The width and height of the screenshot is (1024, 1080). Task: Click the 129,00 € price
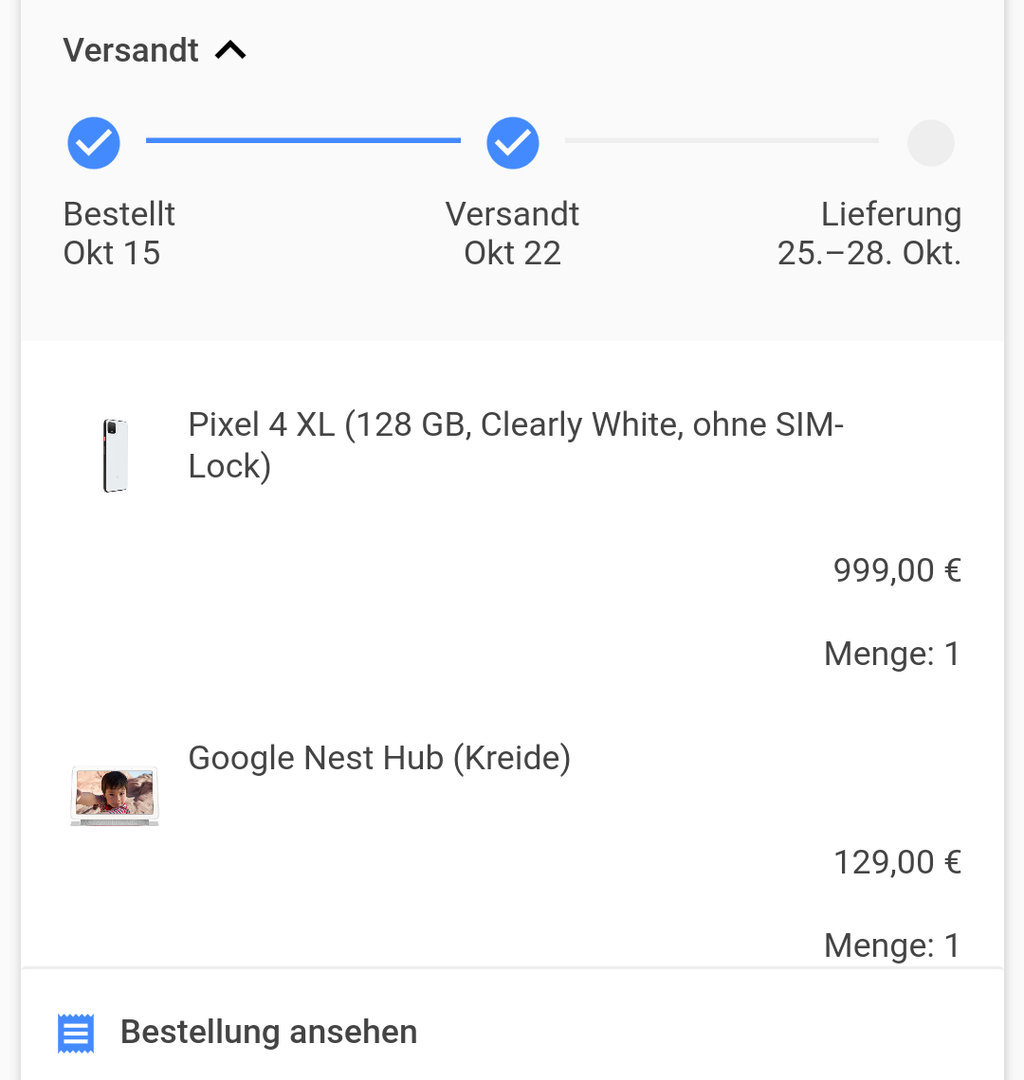897,862
